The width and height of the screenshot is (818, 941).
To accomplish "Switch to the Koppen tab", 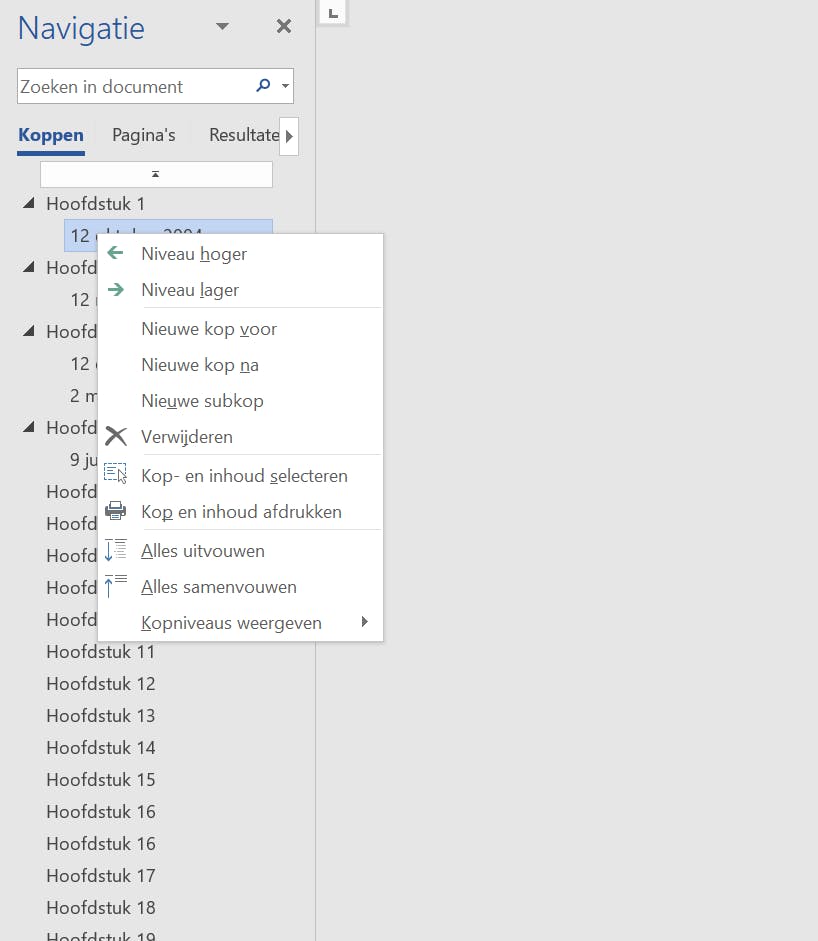I will pyautogui.click(x=51, y=136).
